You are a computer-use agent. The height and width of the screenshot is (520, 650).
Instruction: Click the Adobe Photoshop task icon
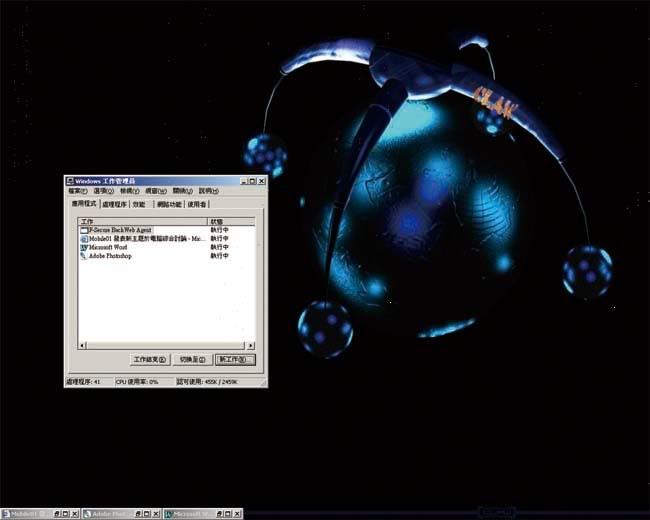(84, 256)
